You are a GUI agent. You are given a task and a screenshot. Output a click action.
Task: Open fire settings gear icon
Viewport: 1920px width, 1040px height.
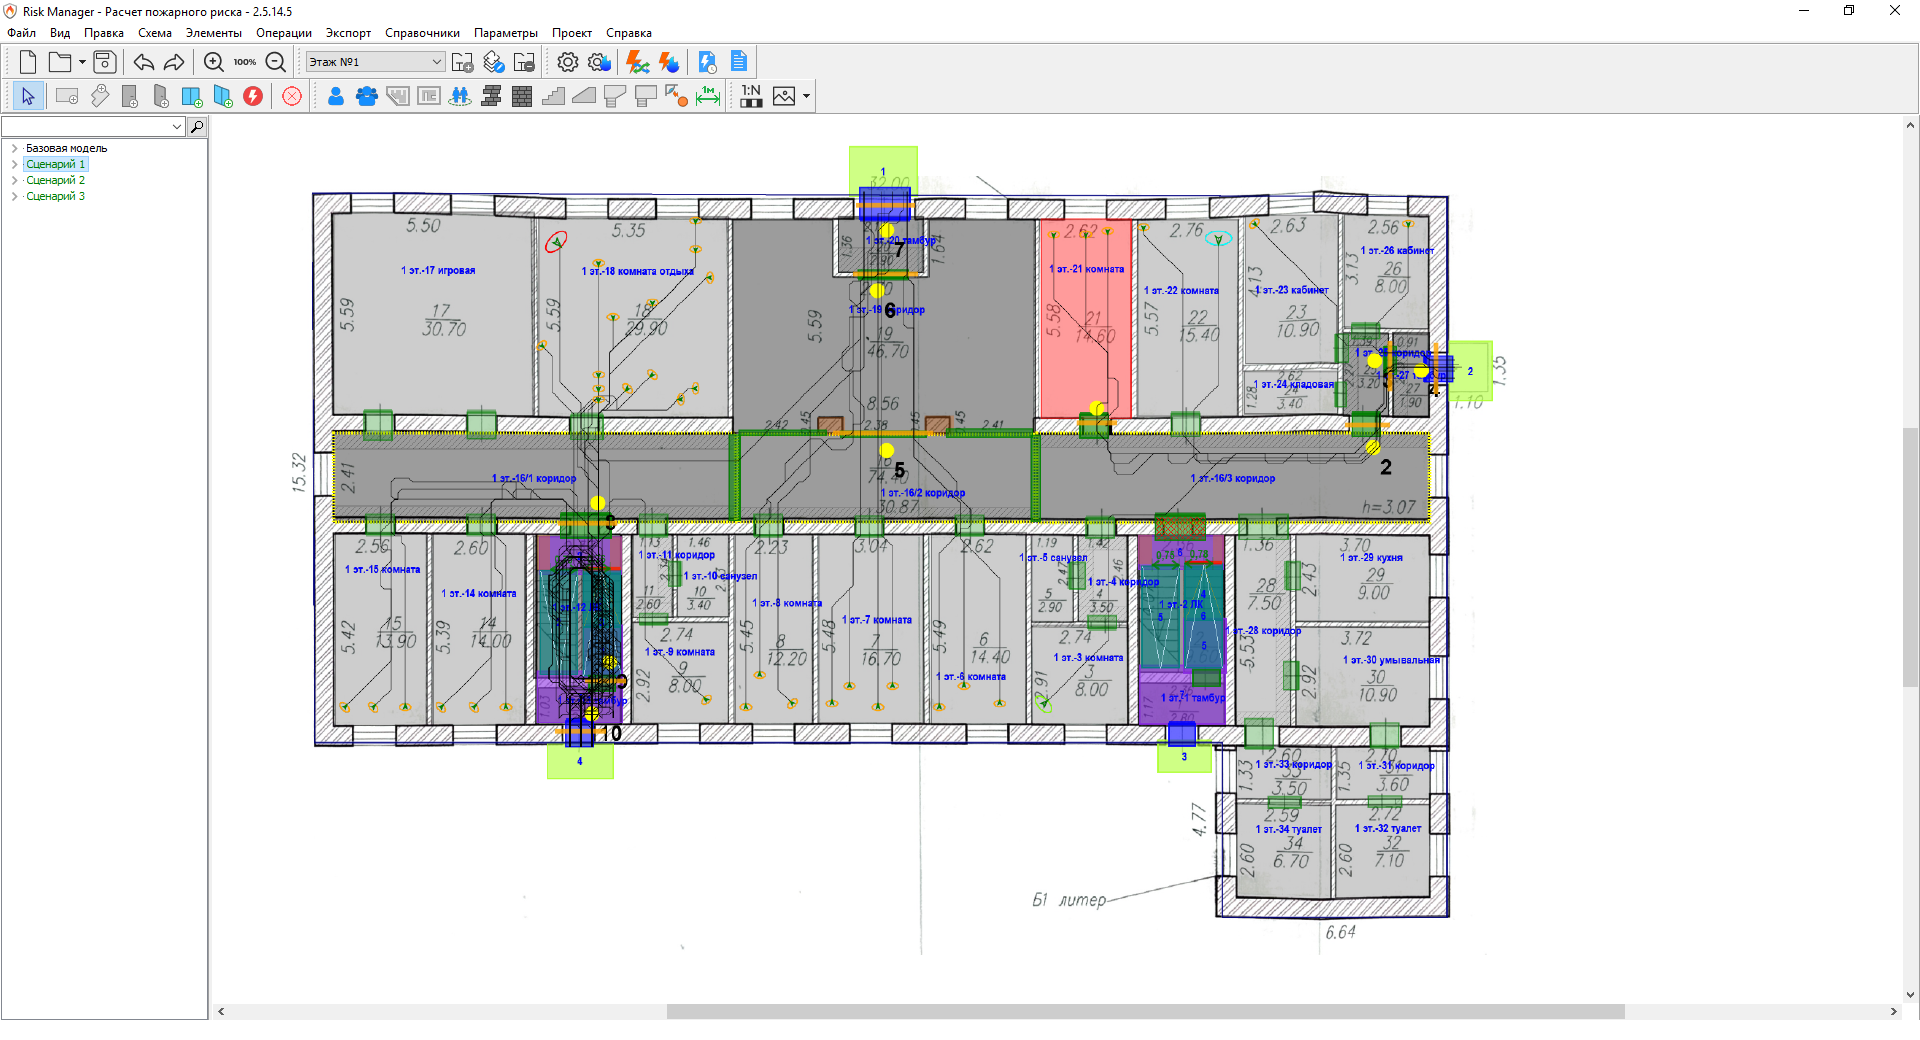click(599, 62)
